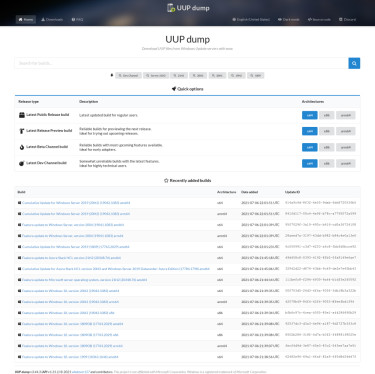Click the Dev Channel quick search chip
This screenshot has height=374, width=375.
point(128,76)
